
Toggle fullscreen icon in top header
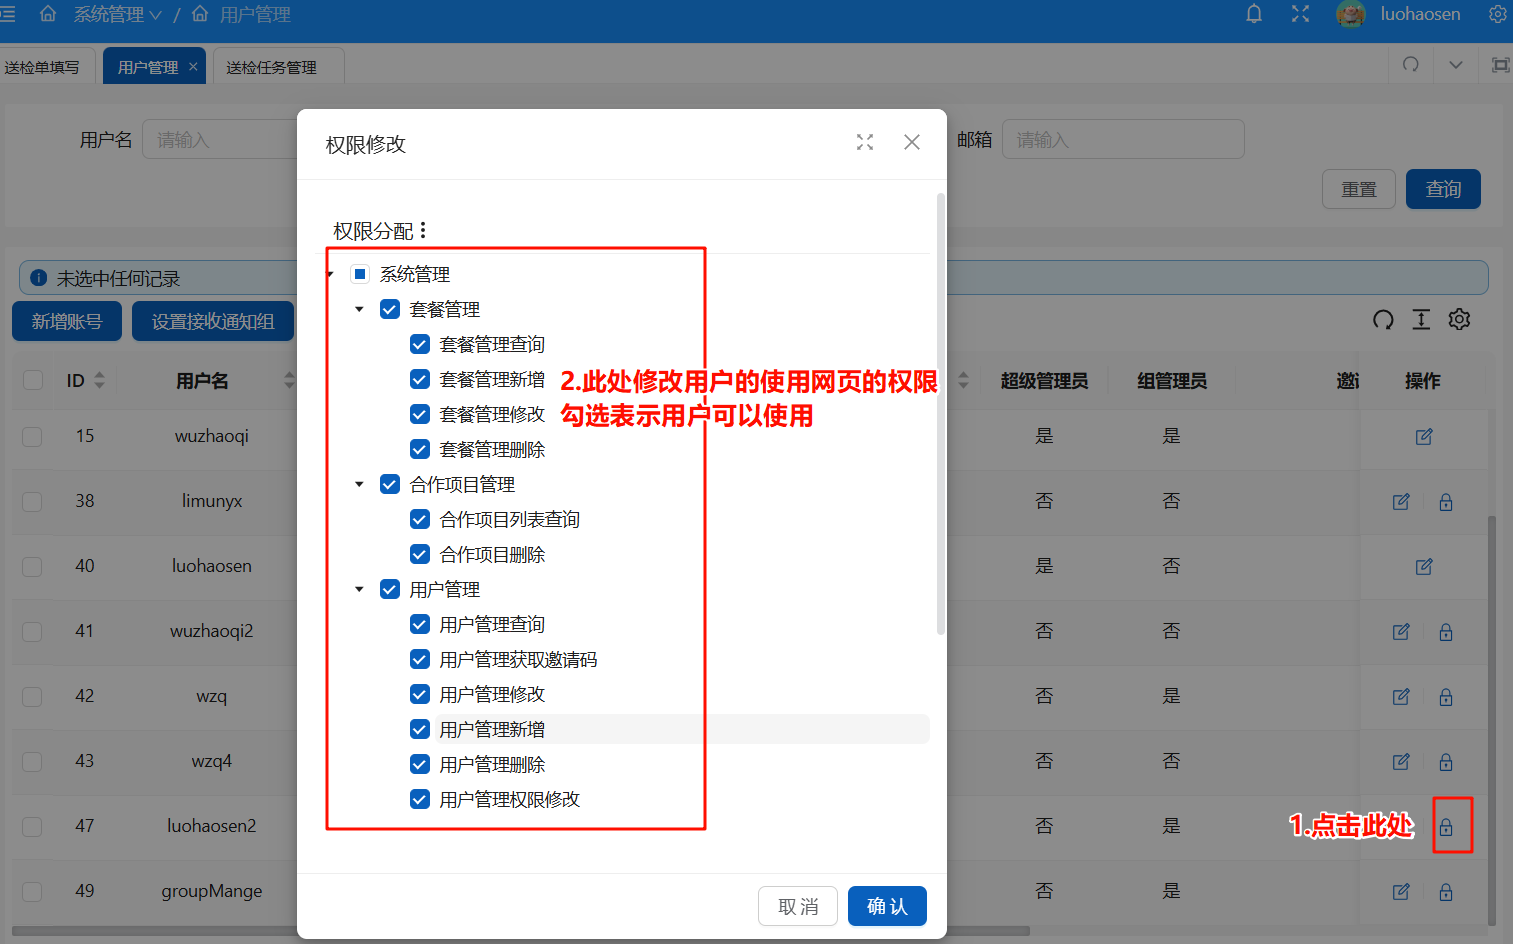pos(1300,14)
